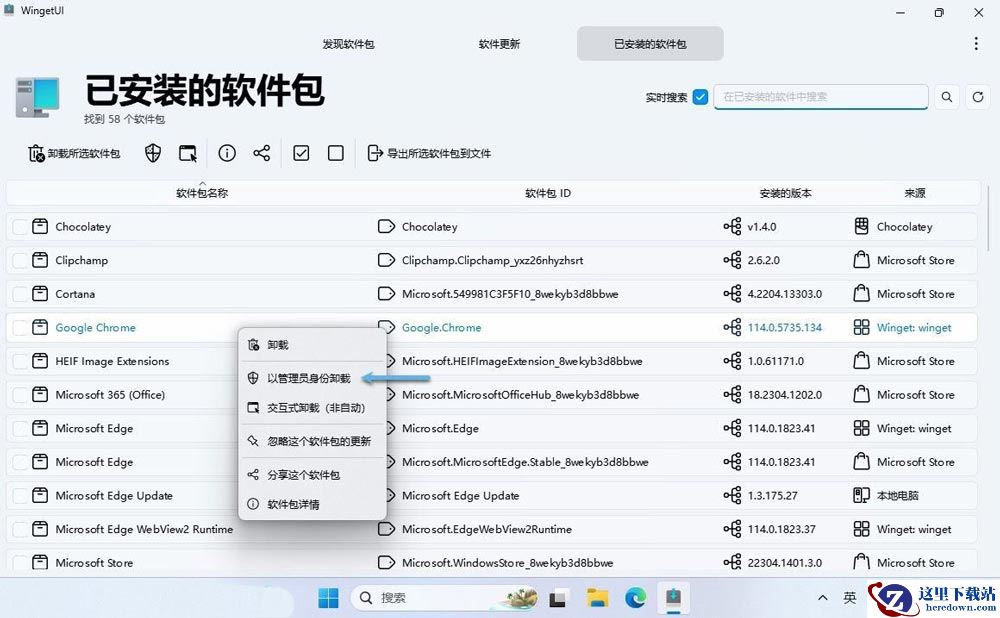Tick the checkbox for Microsoft 365 (Office)

point(20,395)
